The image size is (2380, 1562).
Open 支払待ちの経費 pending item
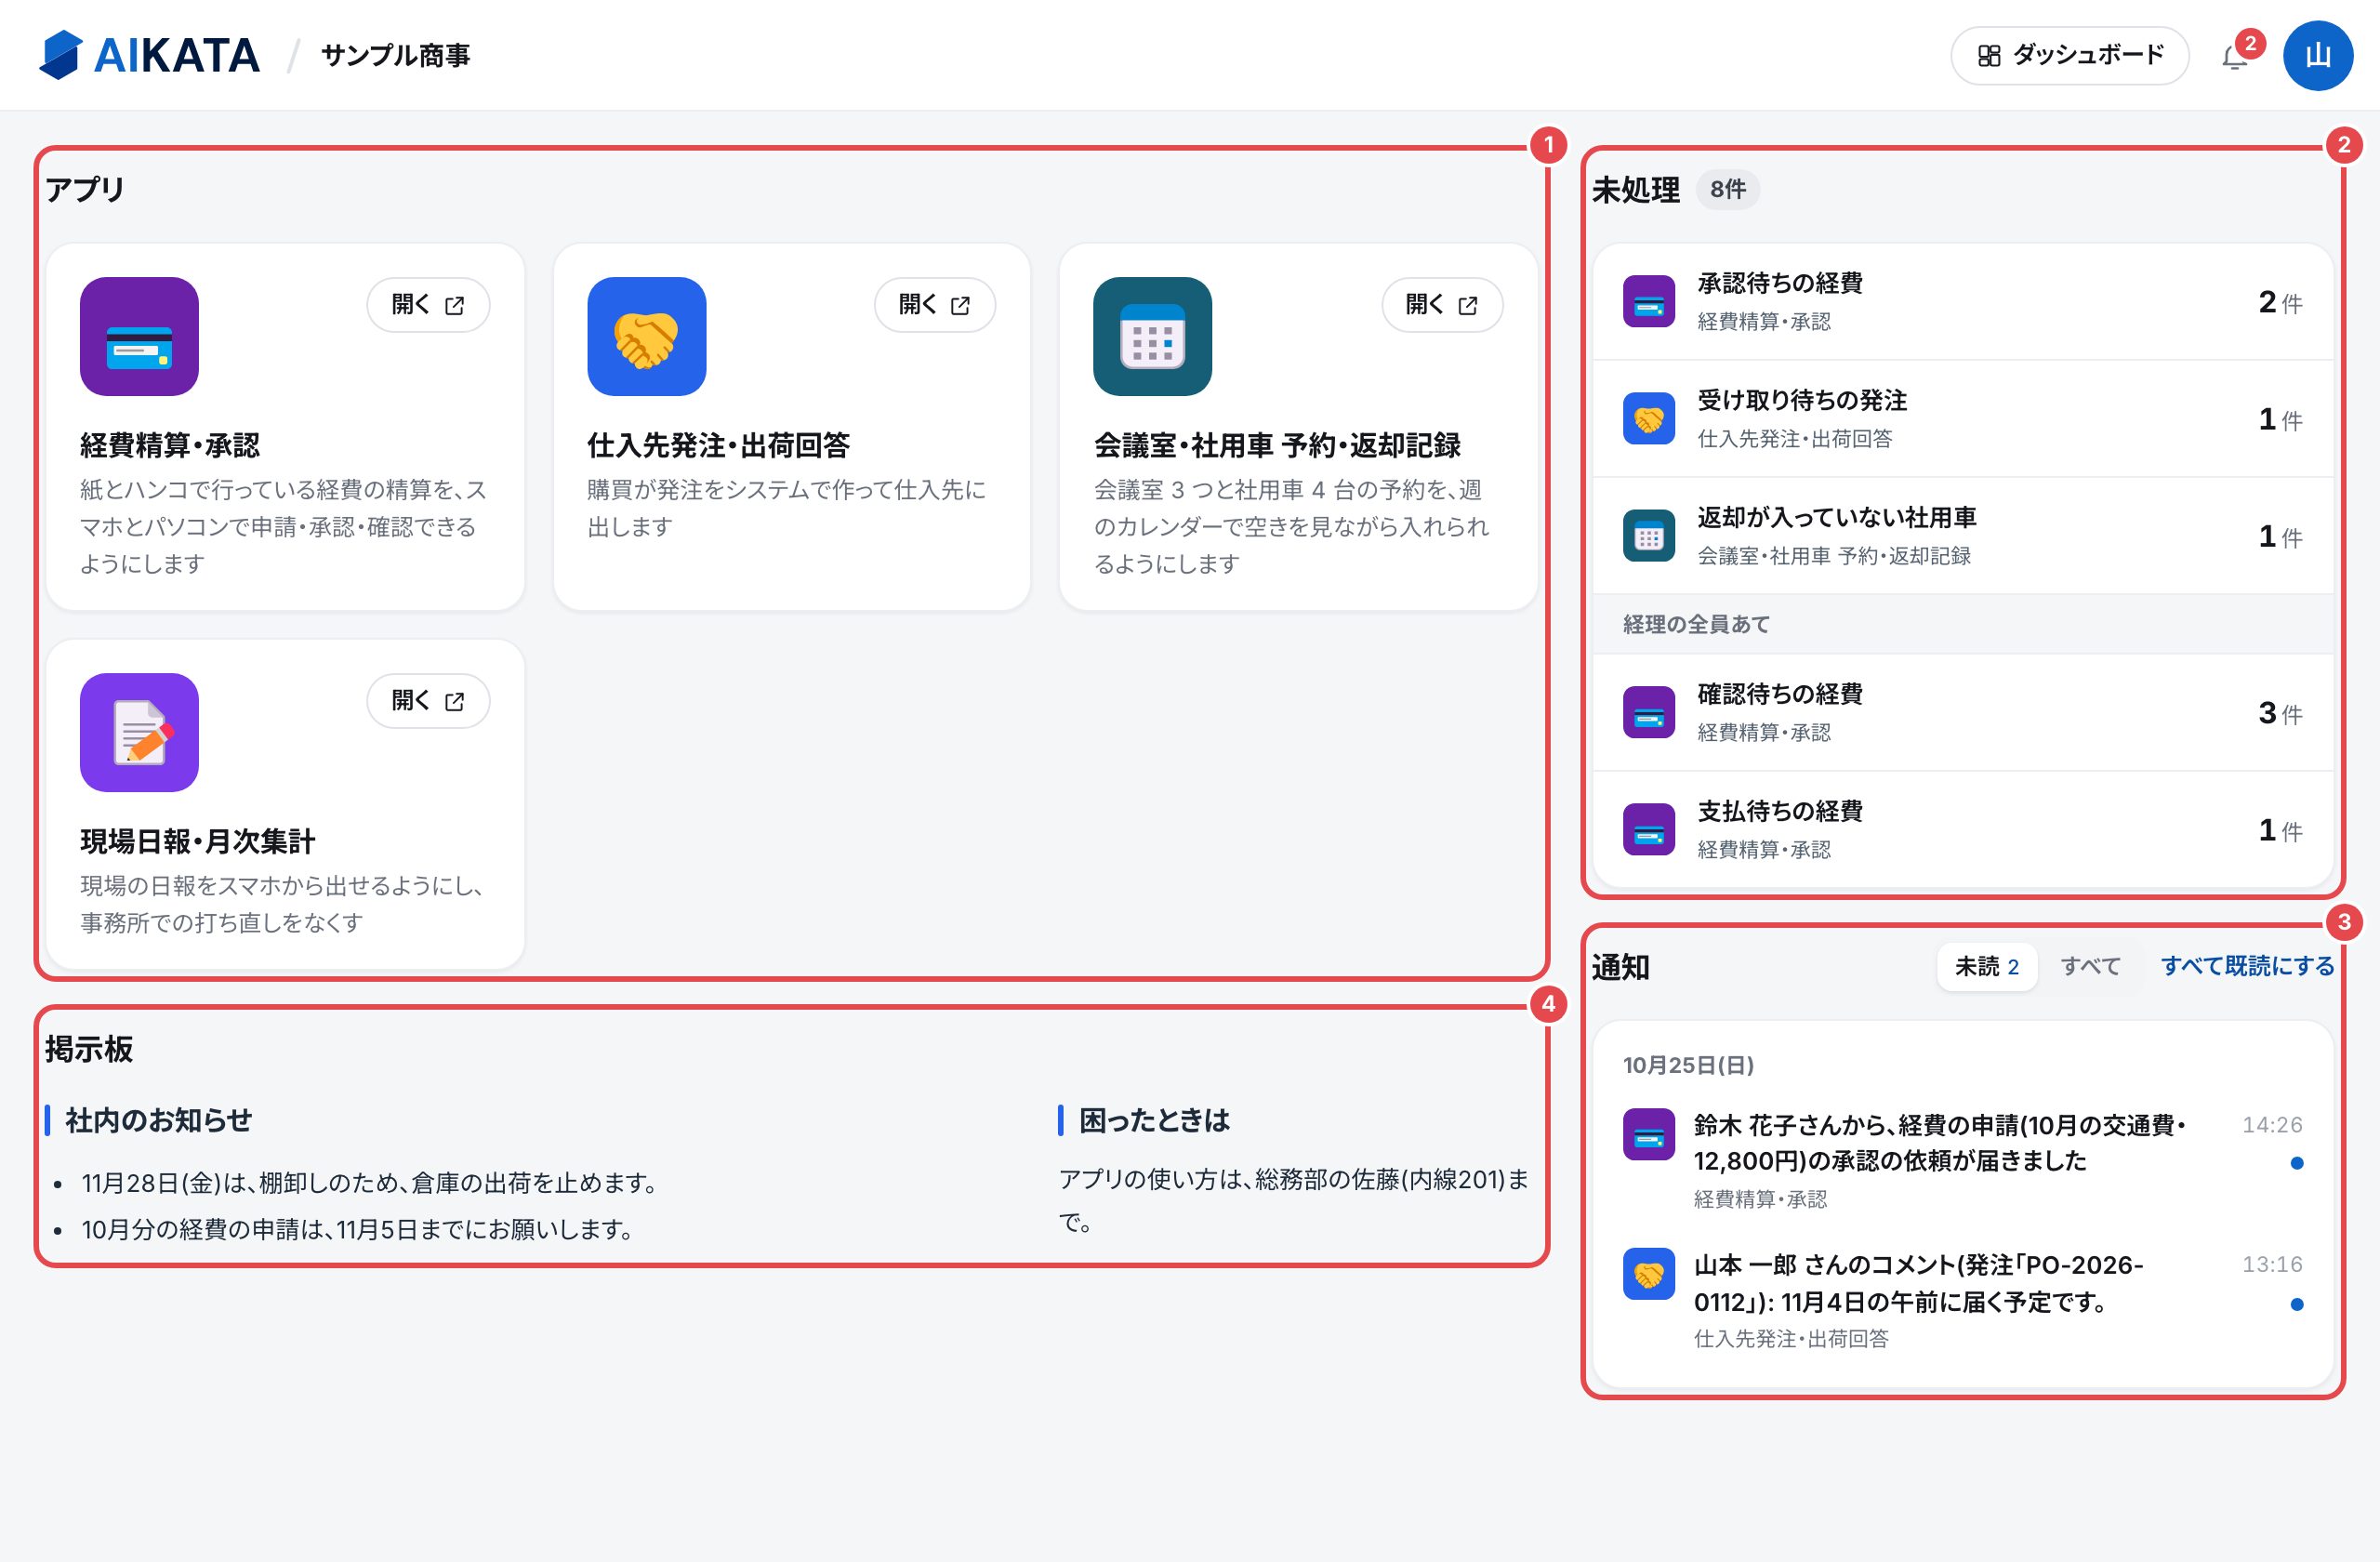tap(1962, 829)
